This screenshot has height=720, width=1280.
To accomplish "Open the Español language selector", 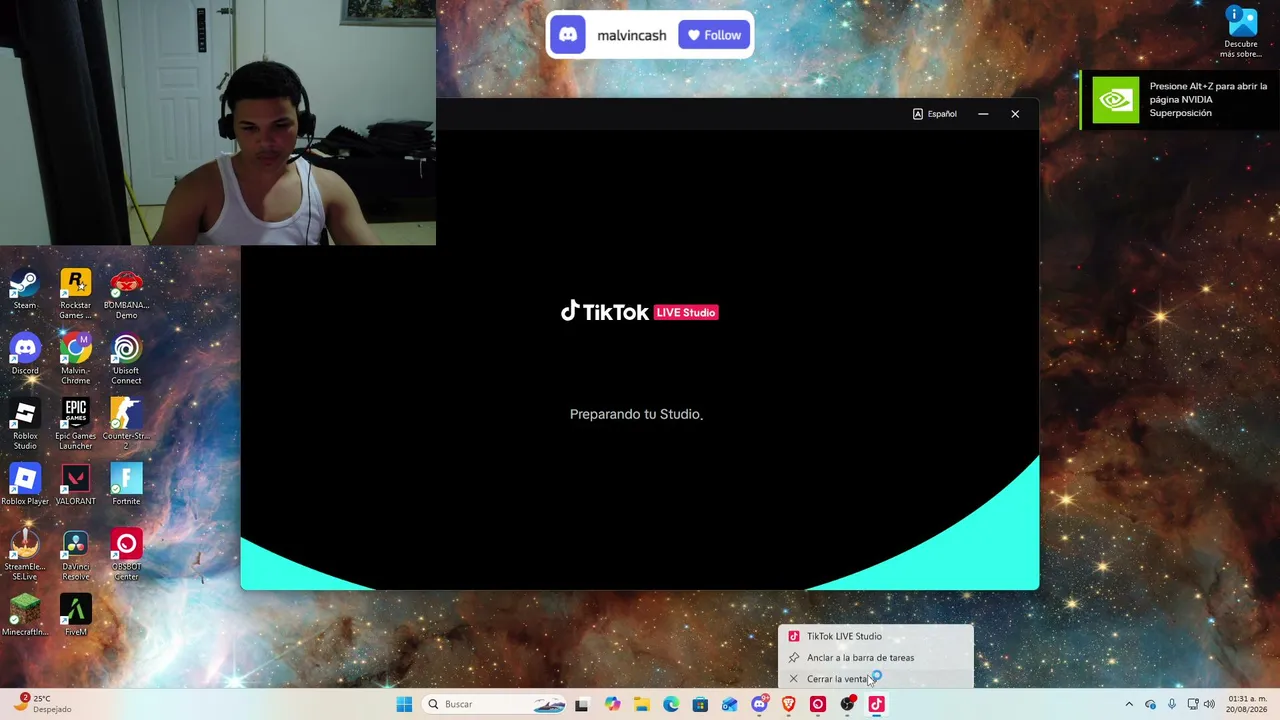I will click(x=935, y=114).
